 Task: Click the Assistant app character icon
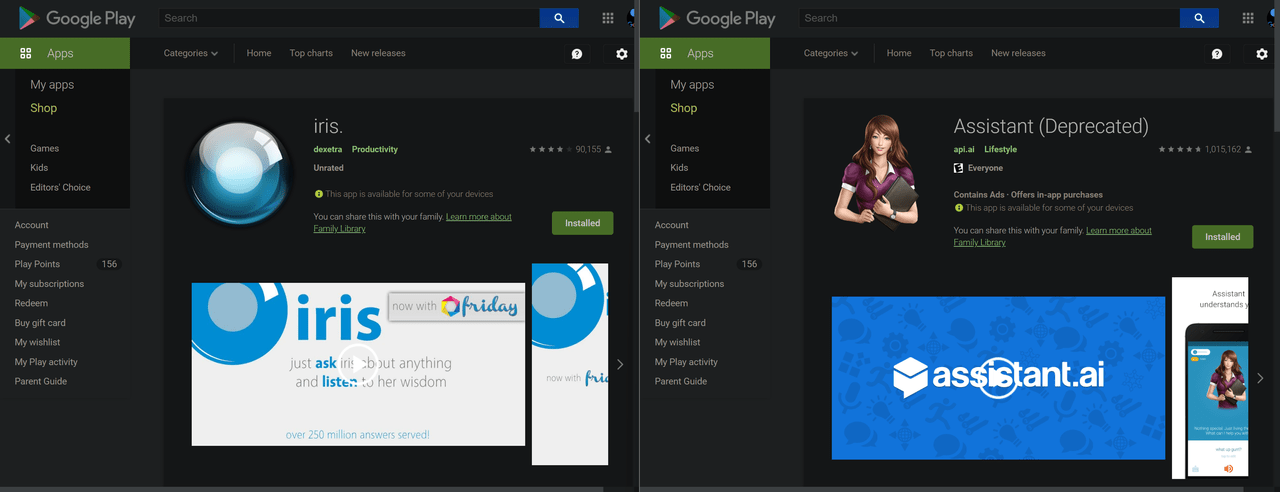(x=877, y=170)
